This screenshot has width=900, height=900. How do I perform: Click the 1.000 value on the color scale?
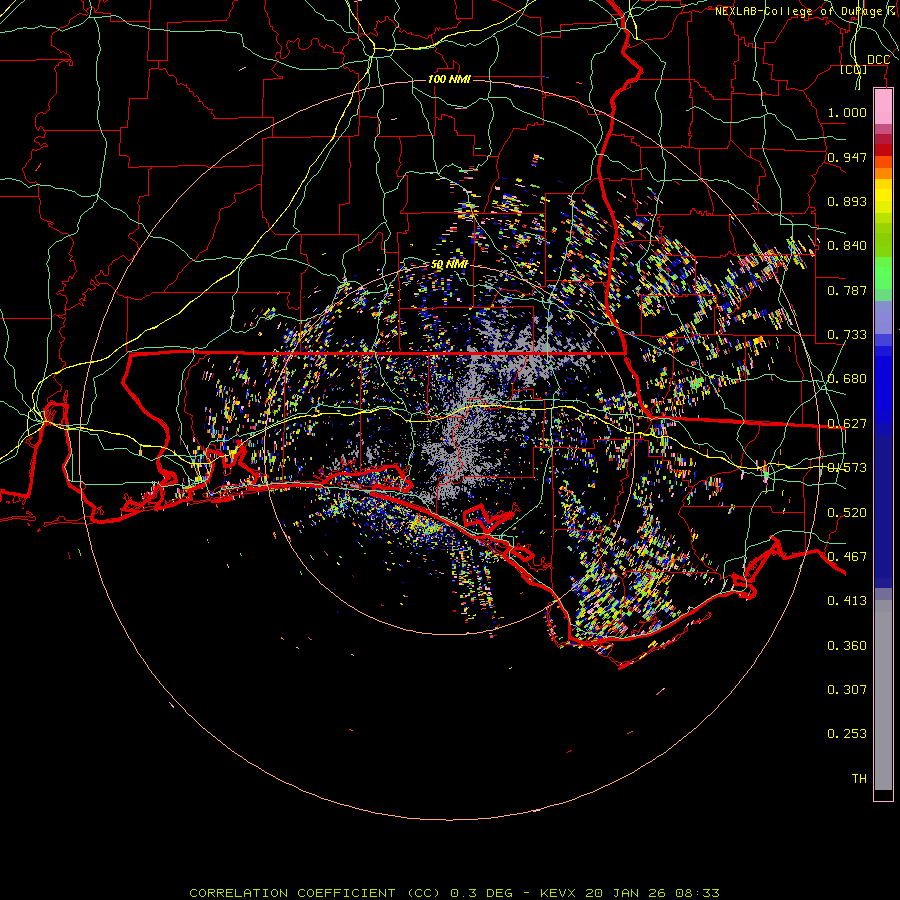point(847,112)
